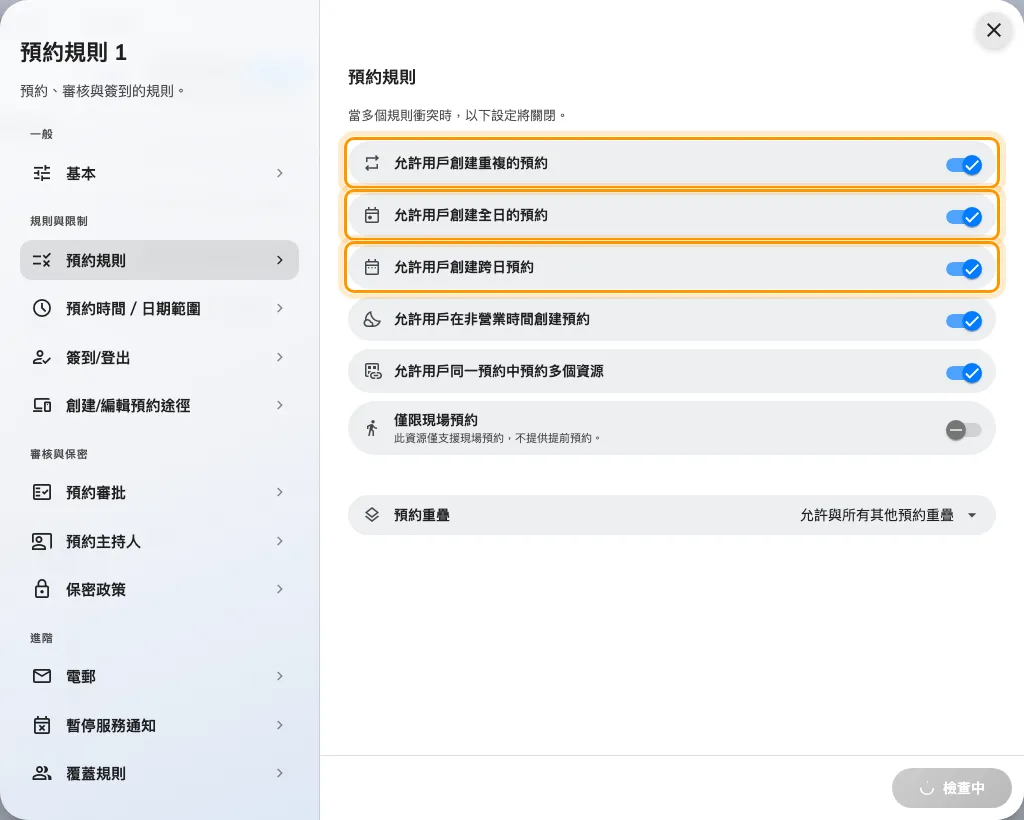1024x820 pixels.
Task: Click the chevron beside 預約審批
Action: (x=280, y=492)
